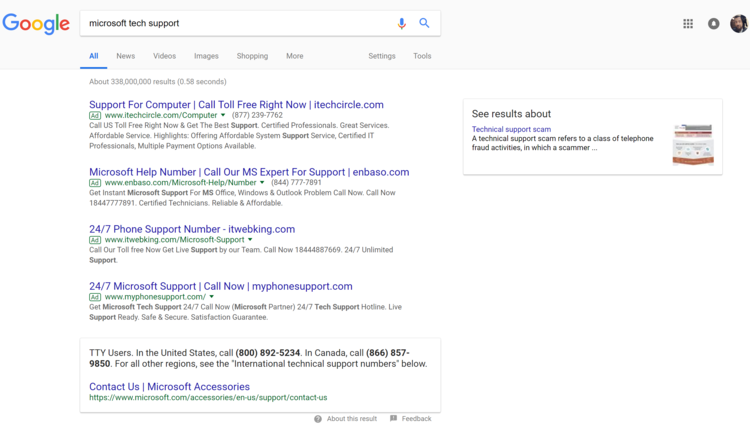The width and height of the screenshot is (750, 429).
Task: Open 24/7 Microsoft Support myphonesupport.com link
Action: click(x=221, y=286)
